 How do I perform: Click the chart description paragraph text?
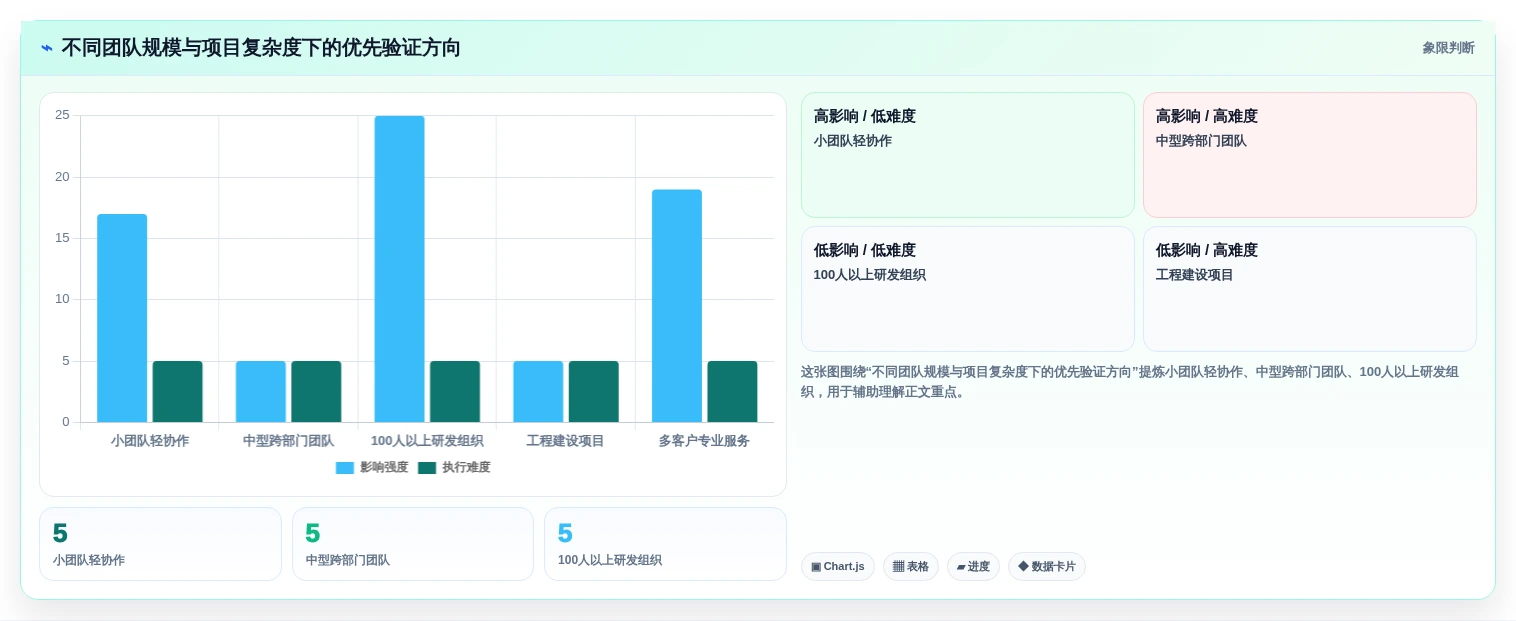(1130, 381)
